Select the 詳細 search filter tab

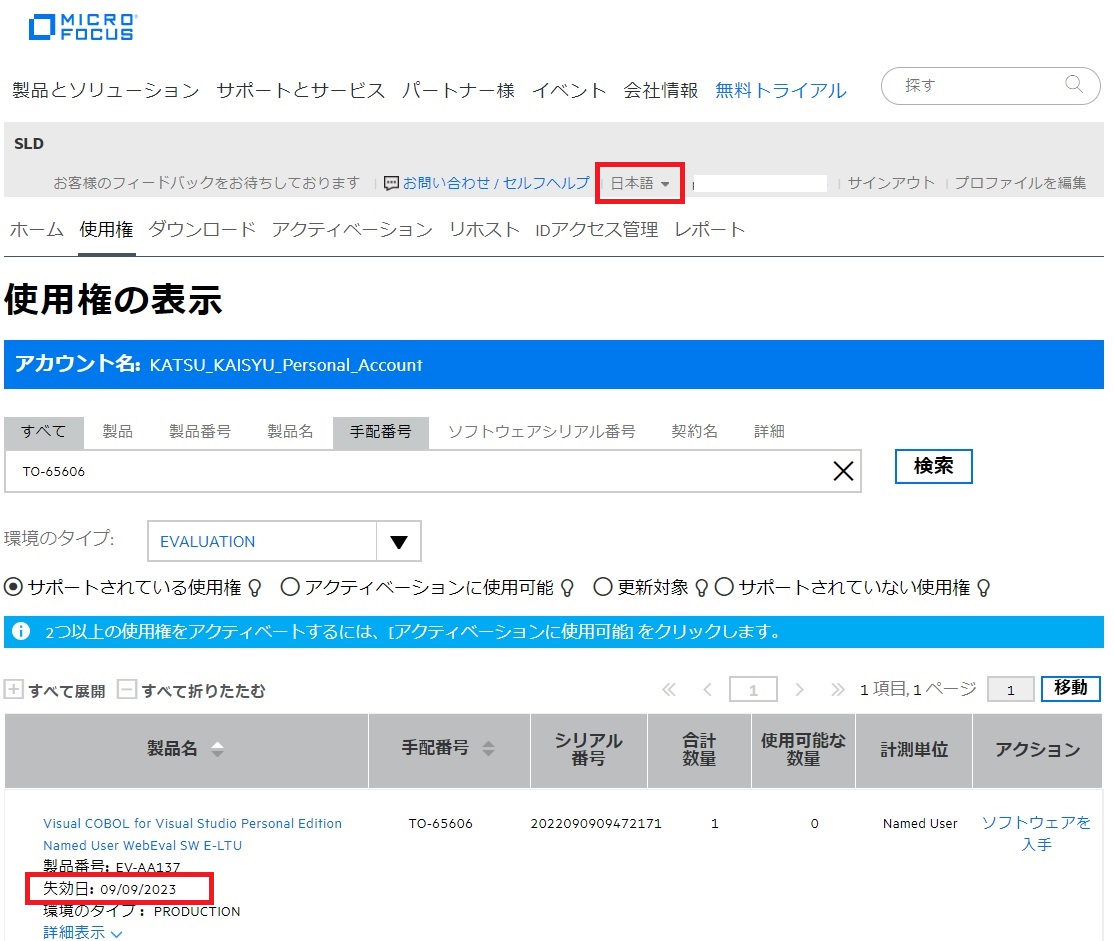point(769,431)
